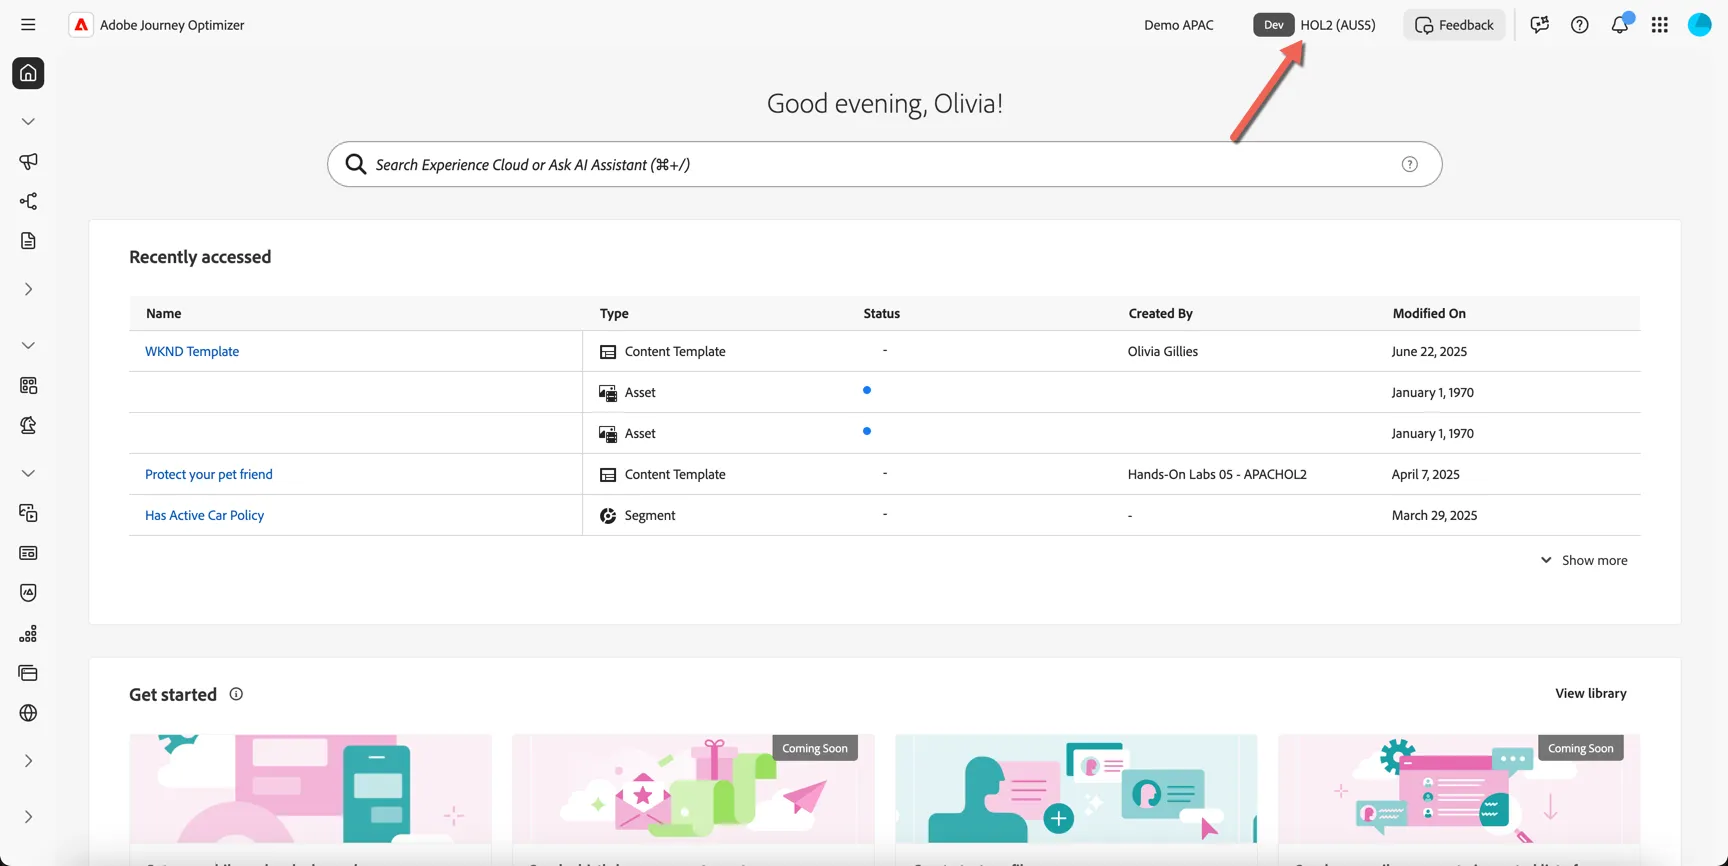Click the Hands-On Labs 05 - APACHOL2 cell
Image resolution: width=1728 pixels, height=866 pixels.
1217,474
